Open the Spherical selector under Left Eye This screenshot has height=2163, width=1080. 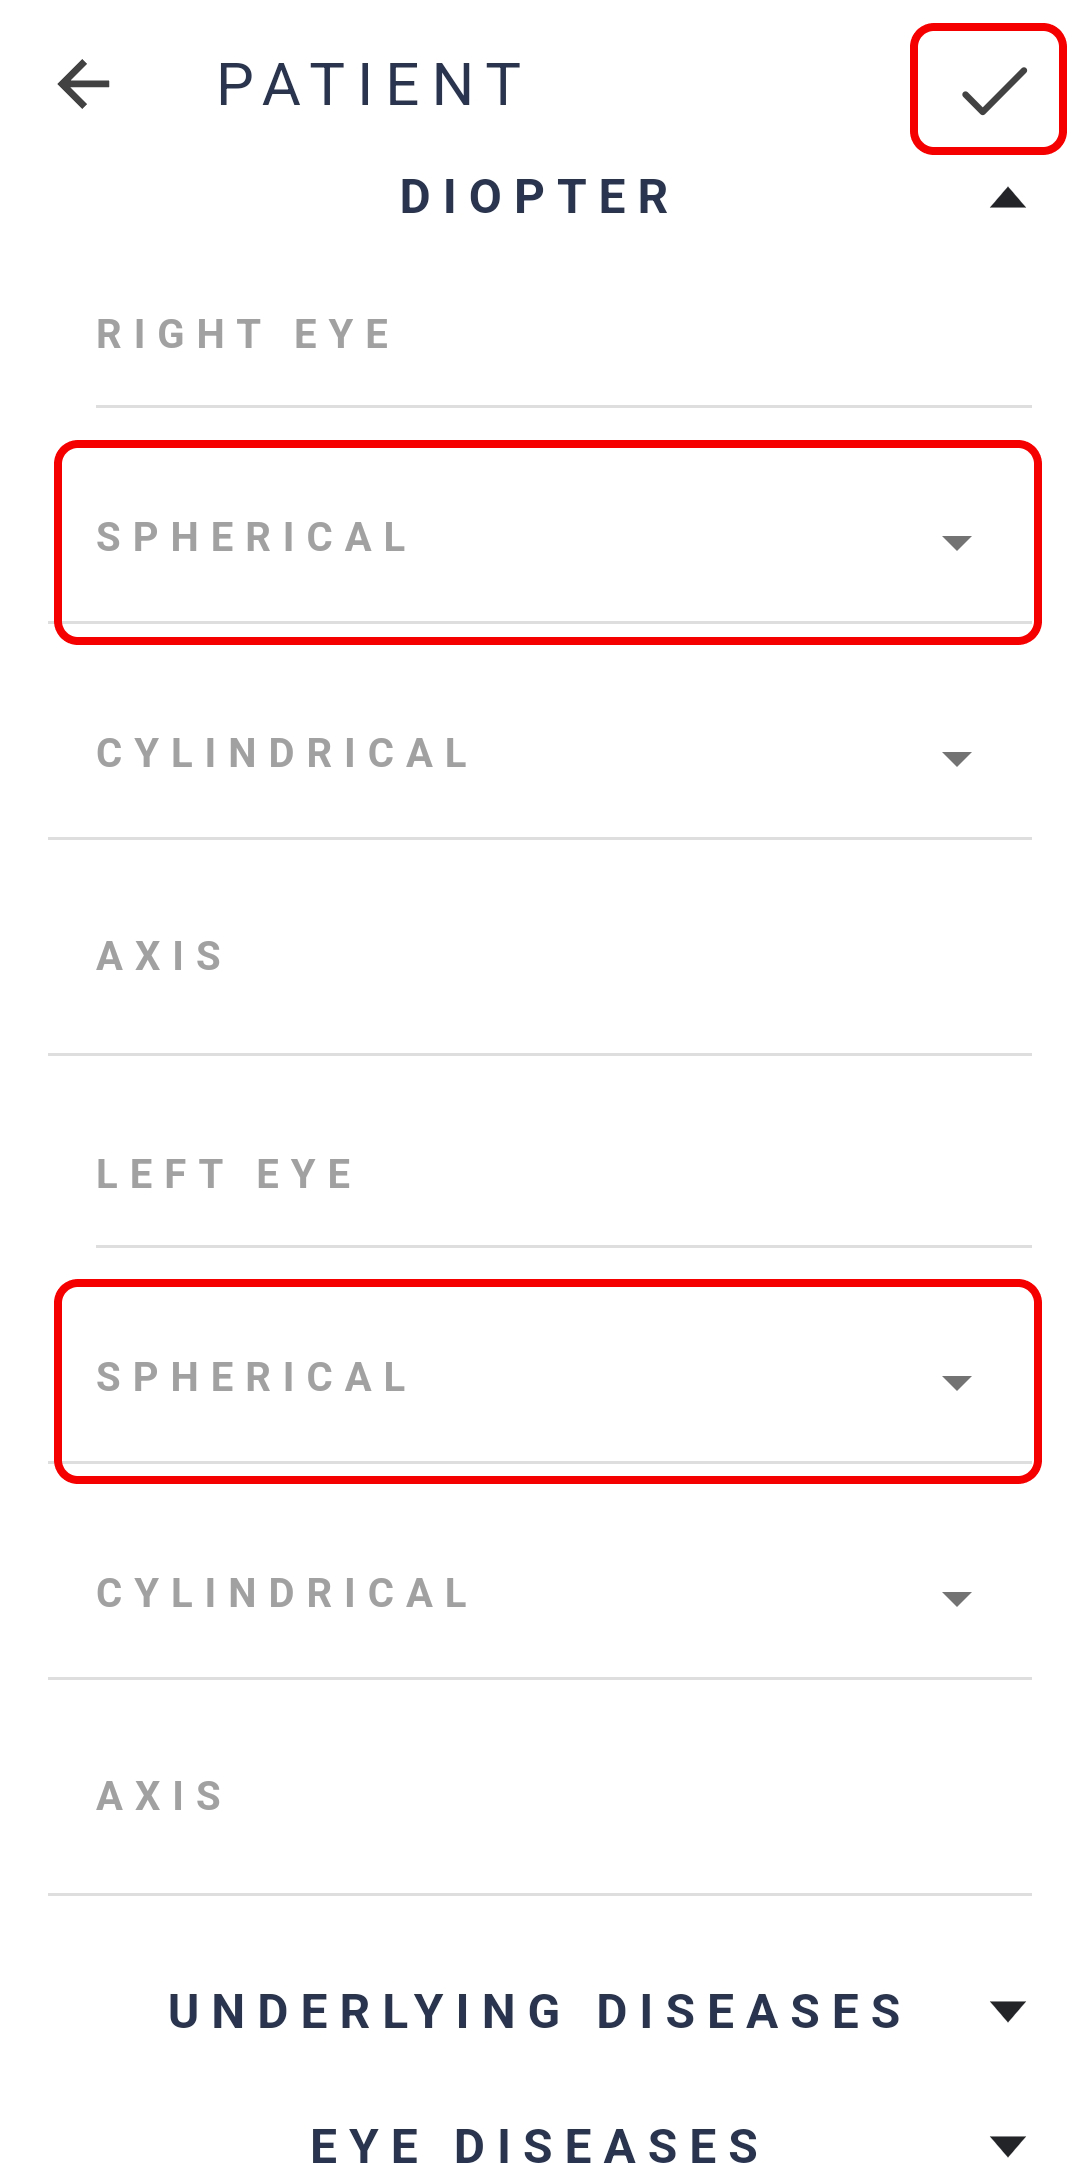[x=540, y=1380]
